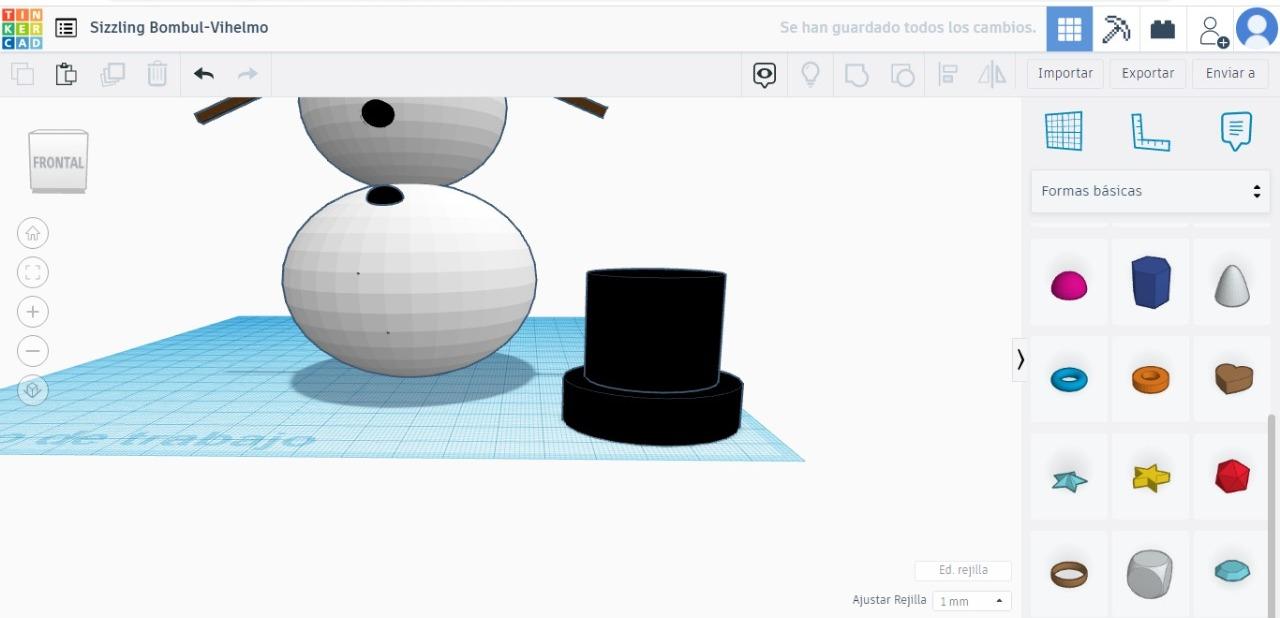The image size is (1280, 618).
Task: Invite a collaborator via add-person icon
Action: coord(1213,30)
